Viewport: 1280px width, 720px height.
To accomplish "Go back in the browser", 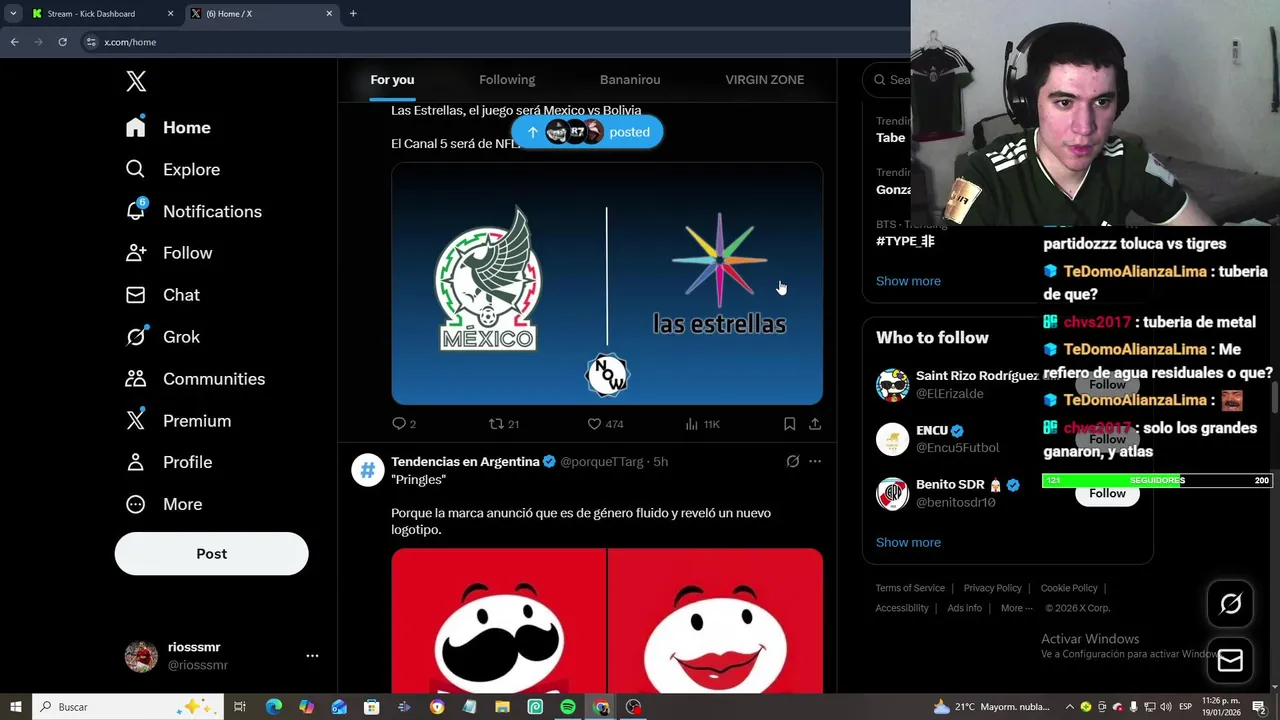I will pos(14,42).
